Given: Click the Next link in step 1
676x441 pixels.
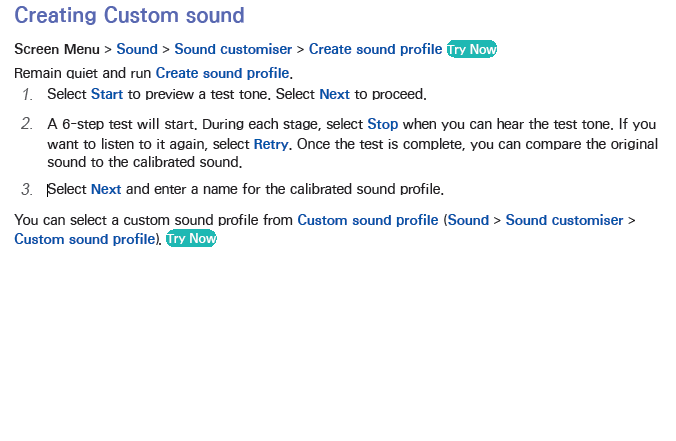Looking at the screenshot, I should [335, 94].
